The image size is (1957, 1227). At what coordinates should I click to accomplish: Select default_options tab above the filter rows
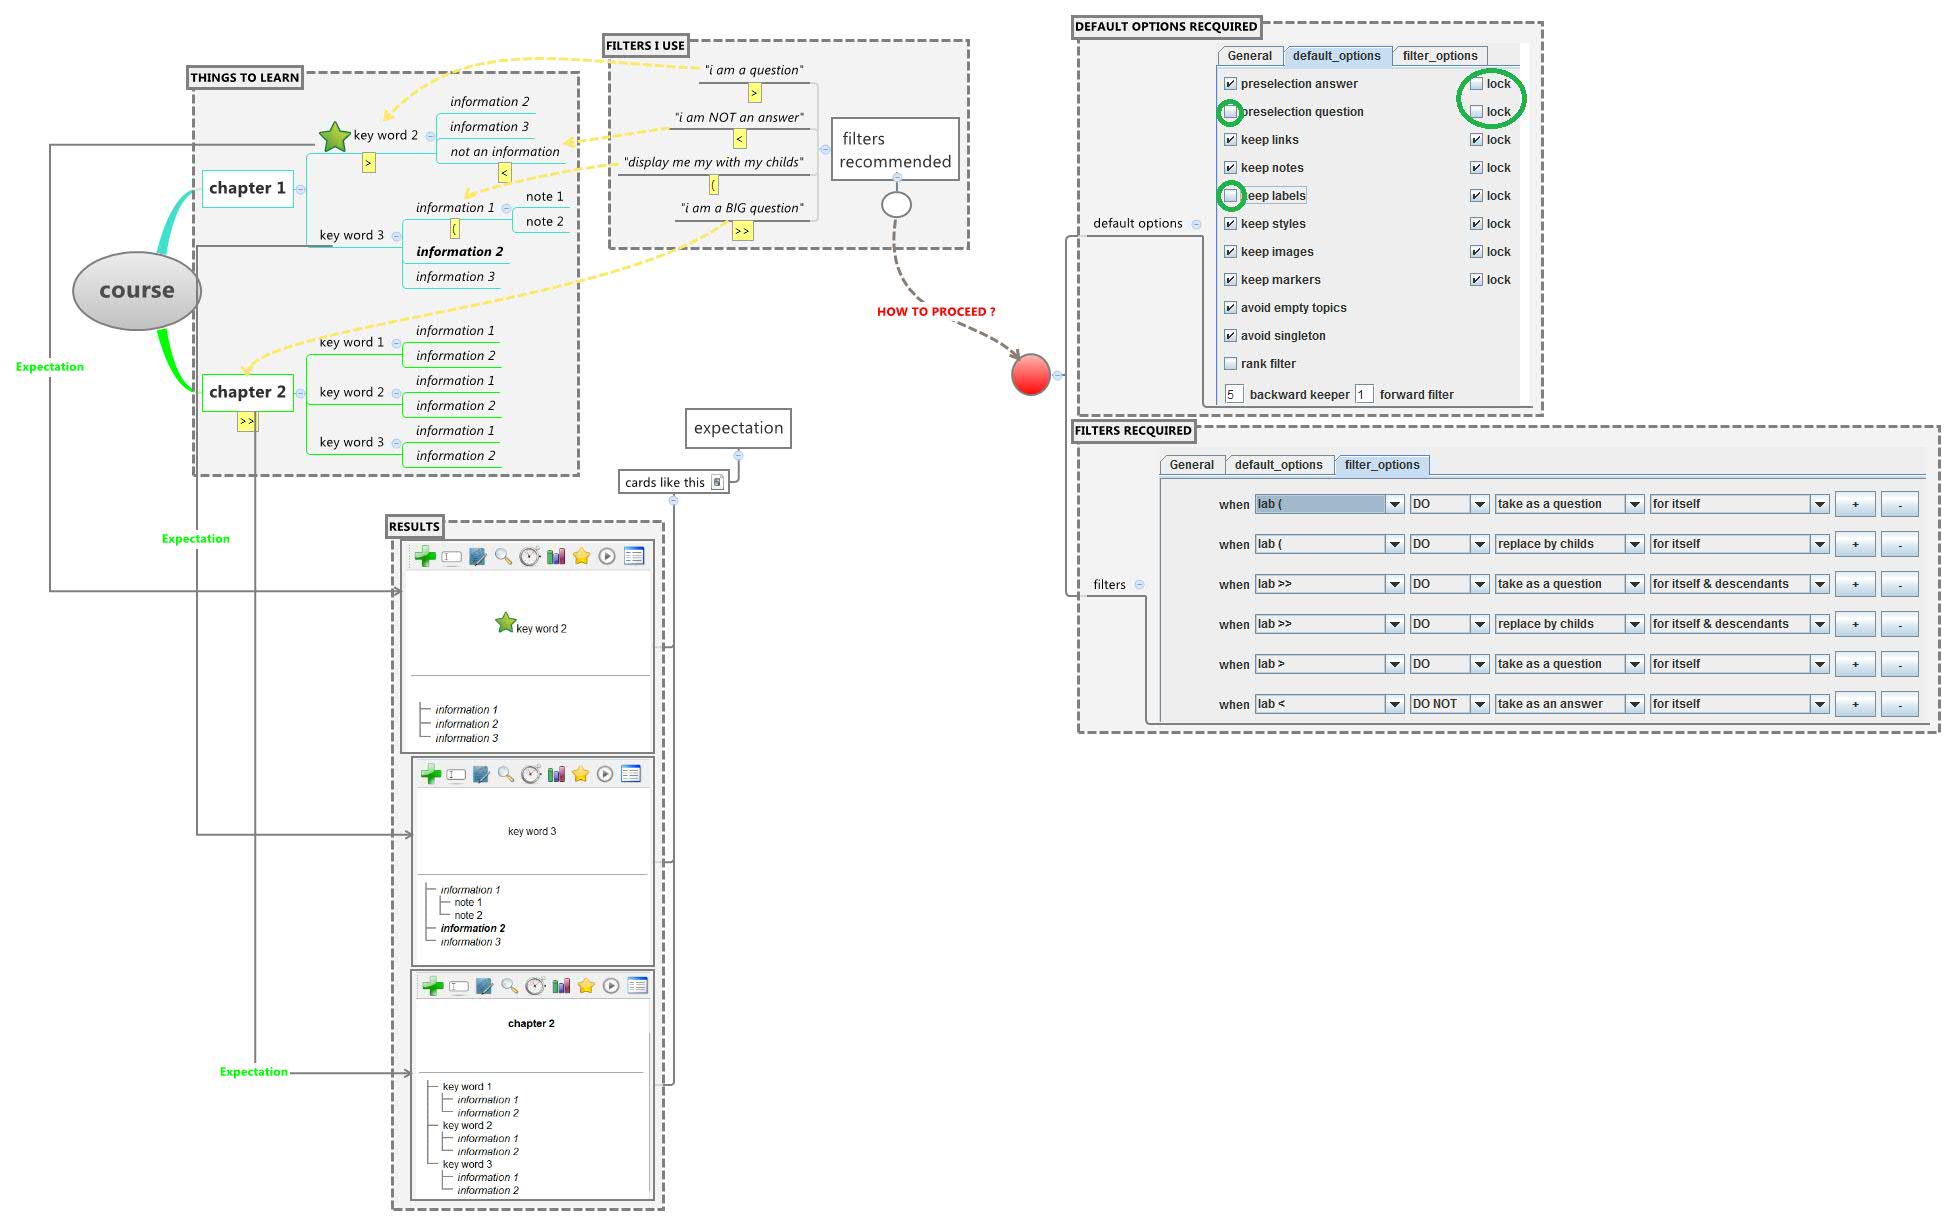point(1279,465)
